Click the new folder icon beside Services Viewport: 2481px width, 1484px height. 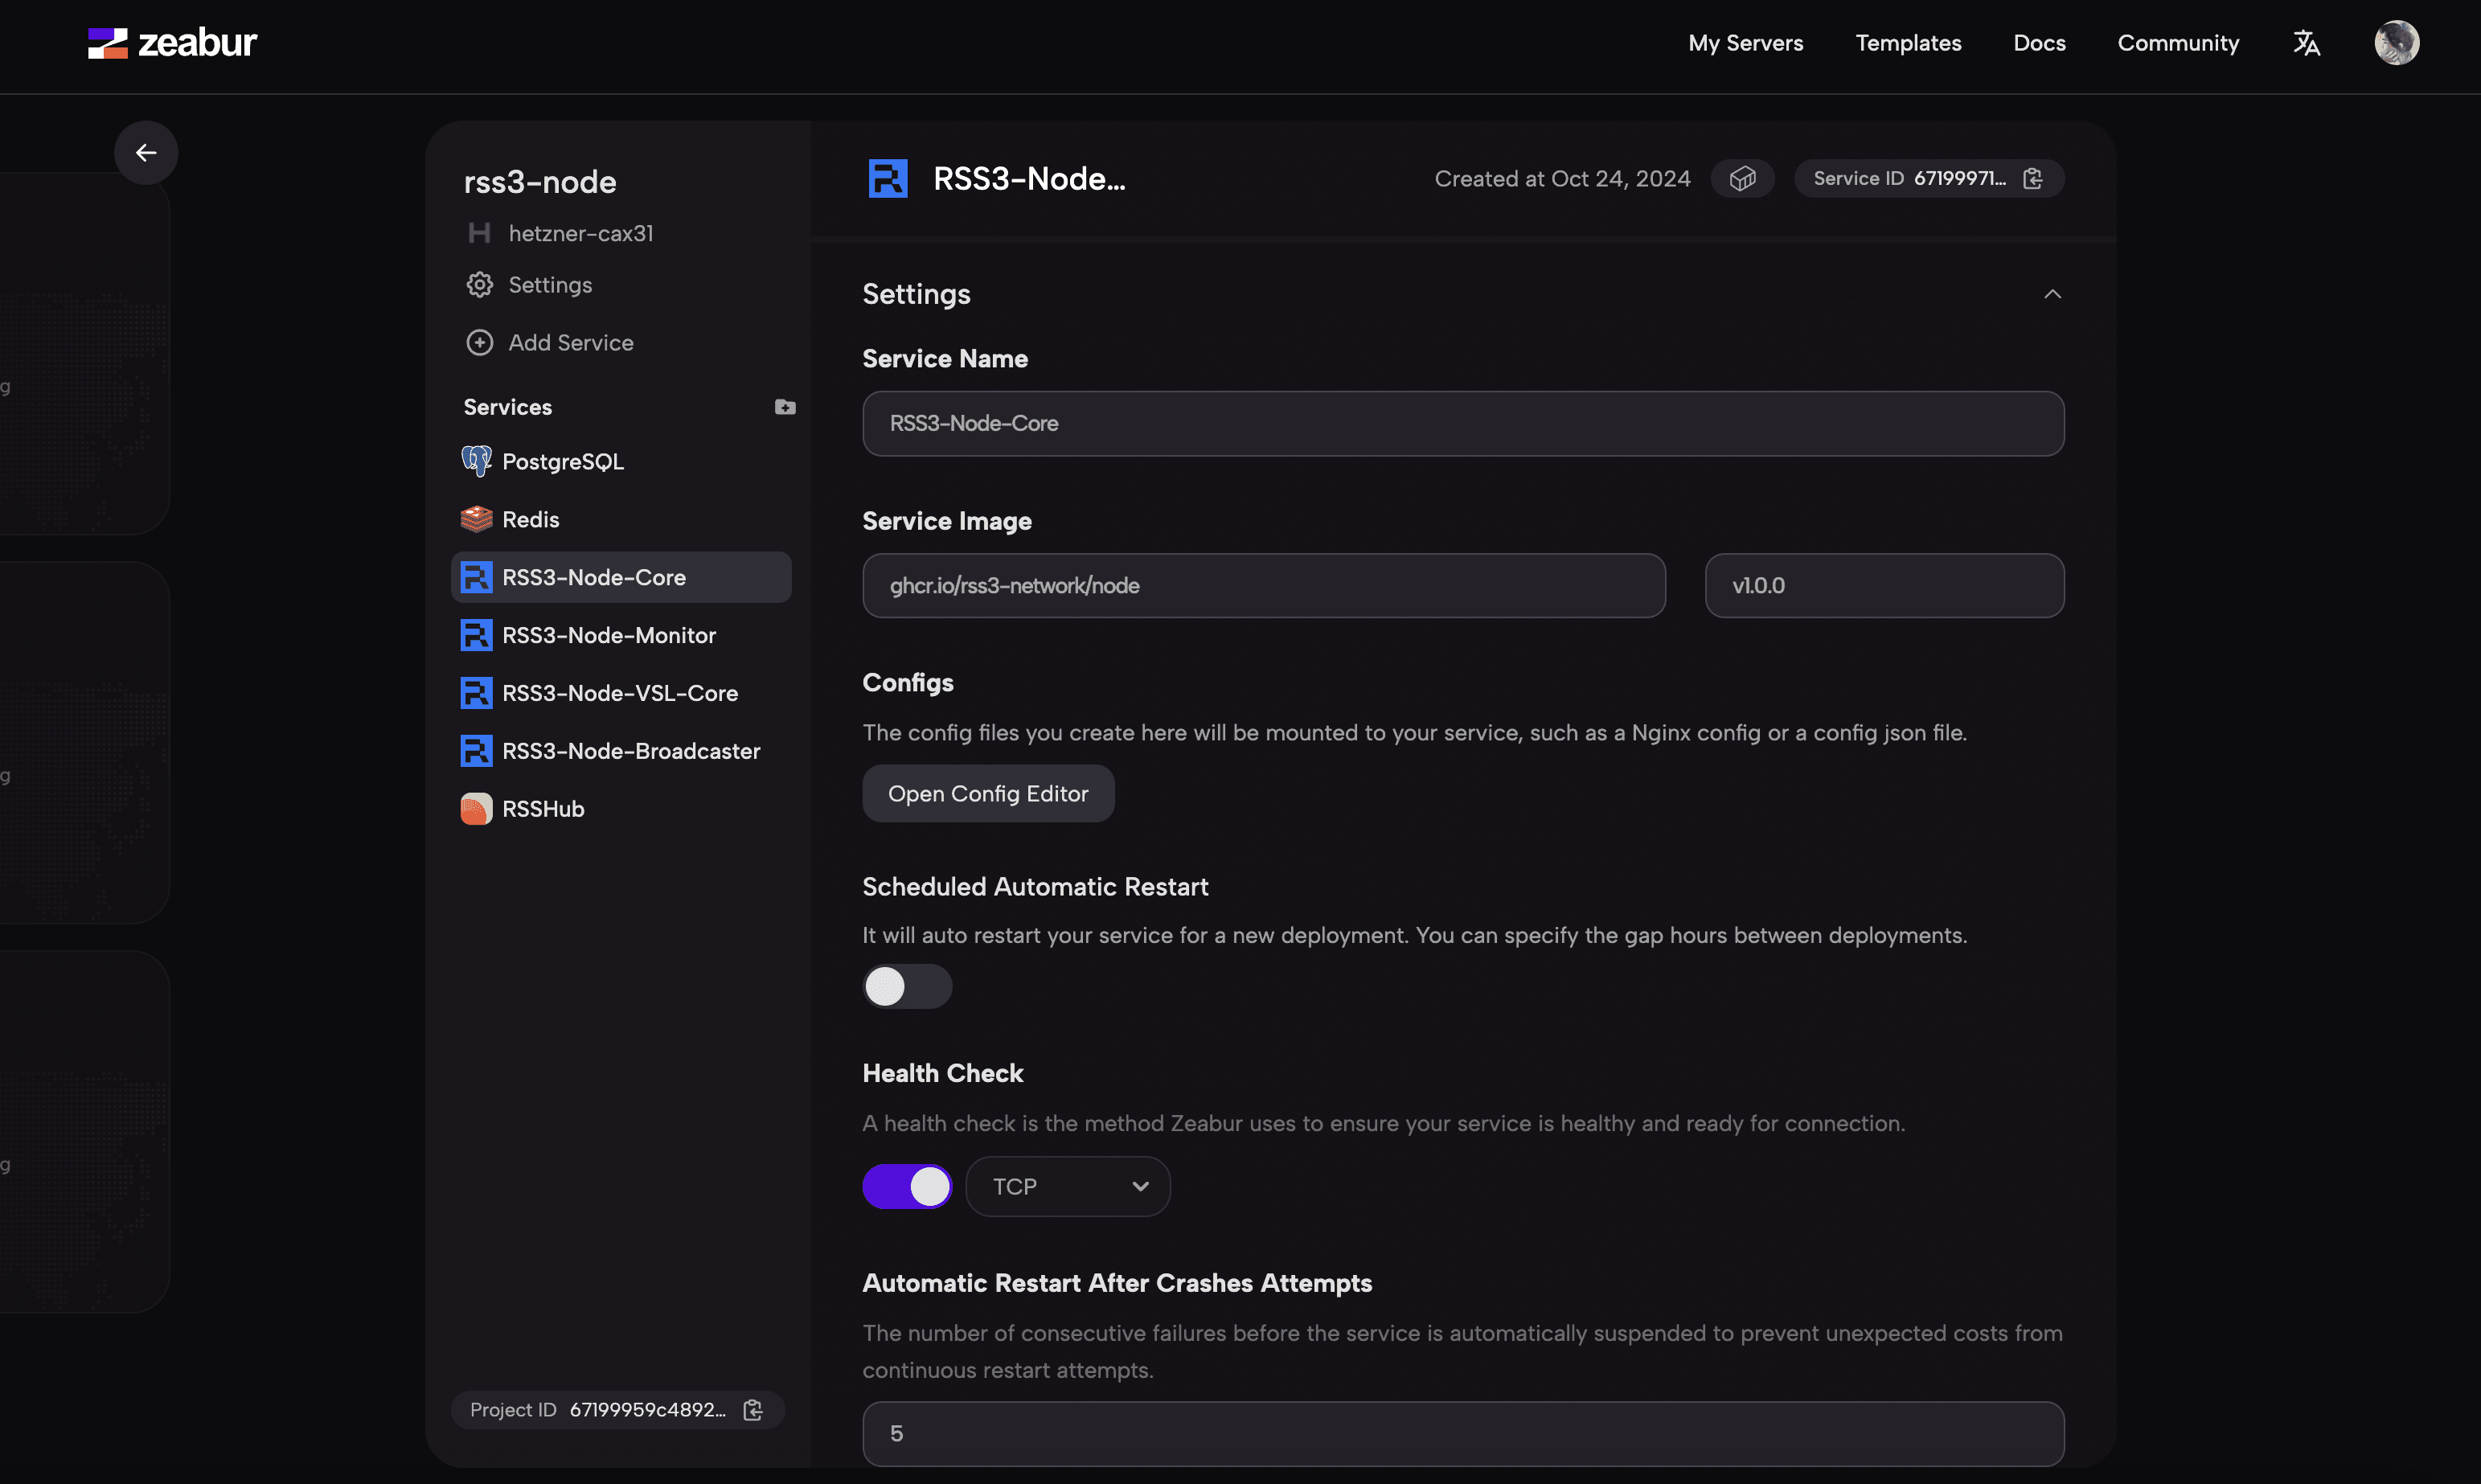[785, 407]
